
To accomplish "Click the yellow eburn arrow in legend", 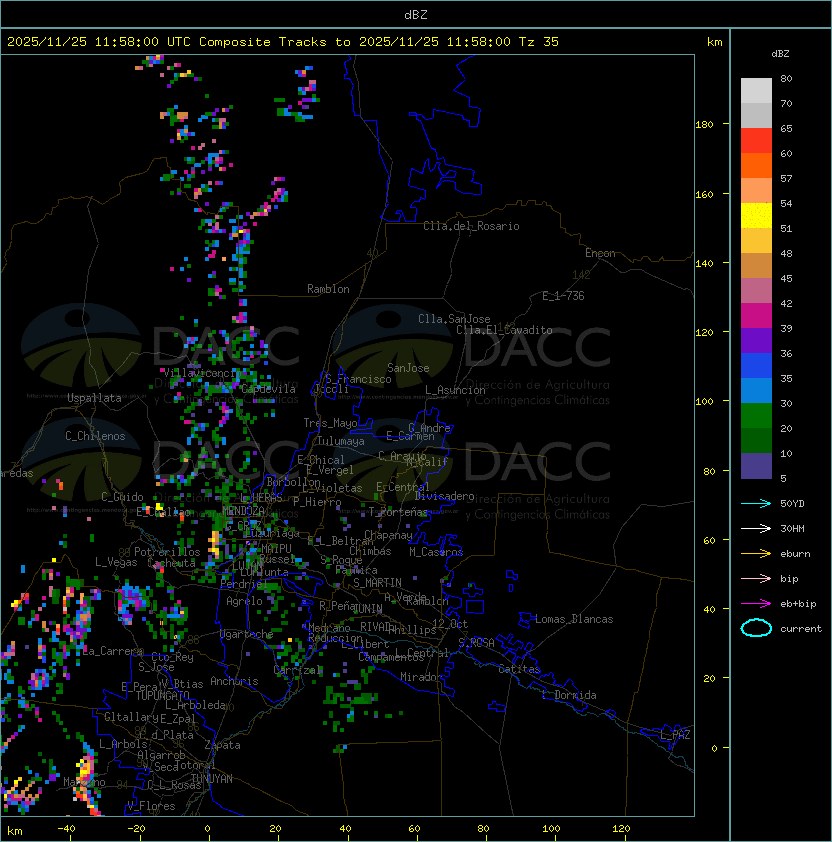I will (756, 554).
